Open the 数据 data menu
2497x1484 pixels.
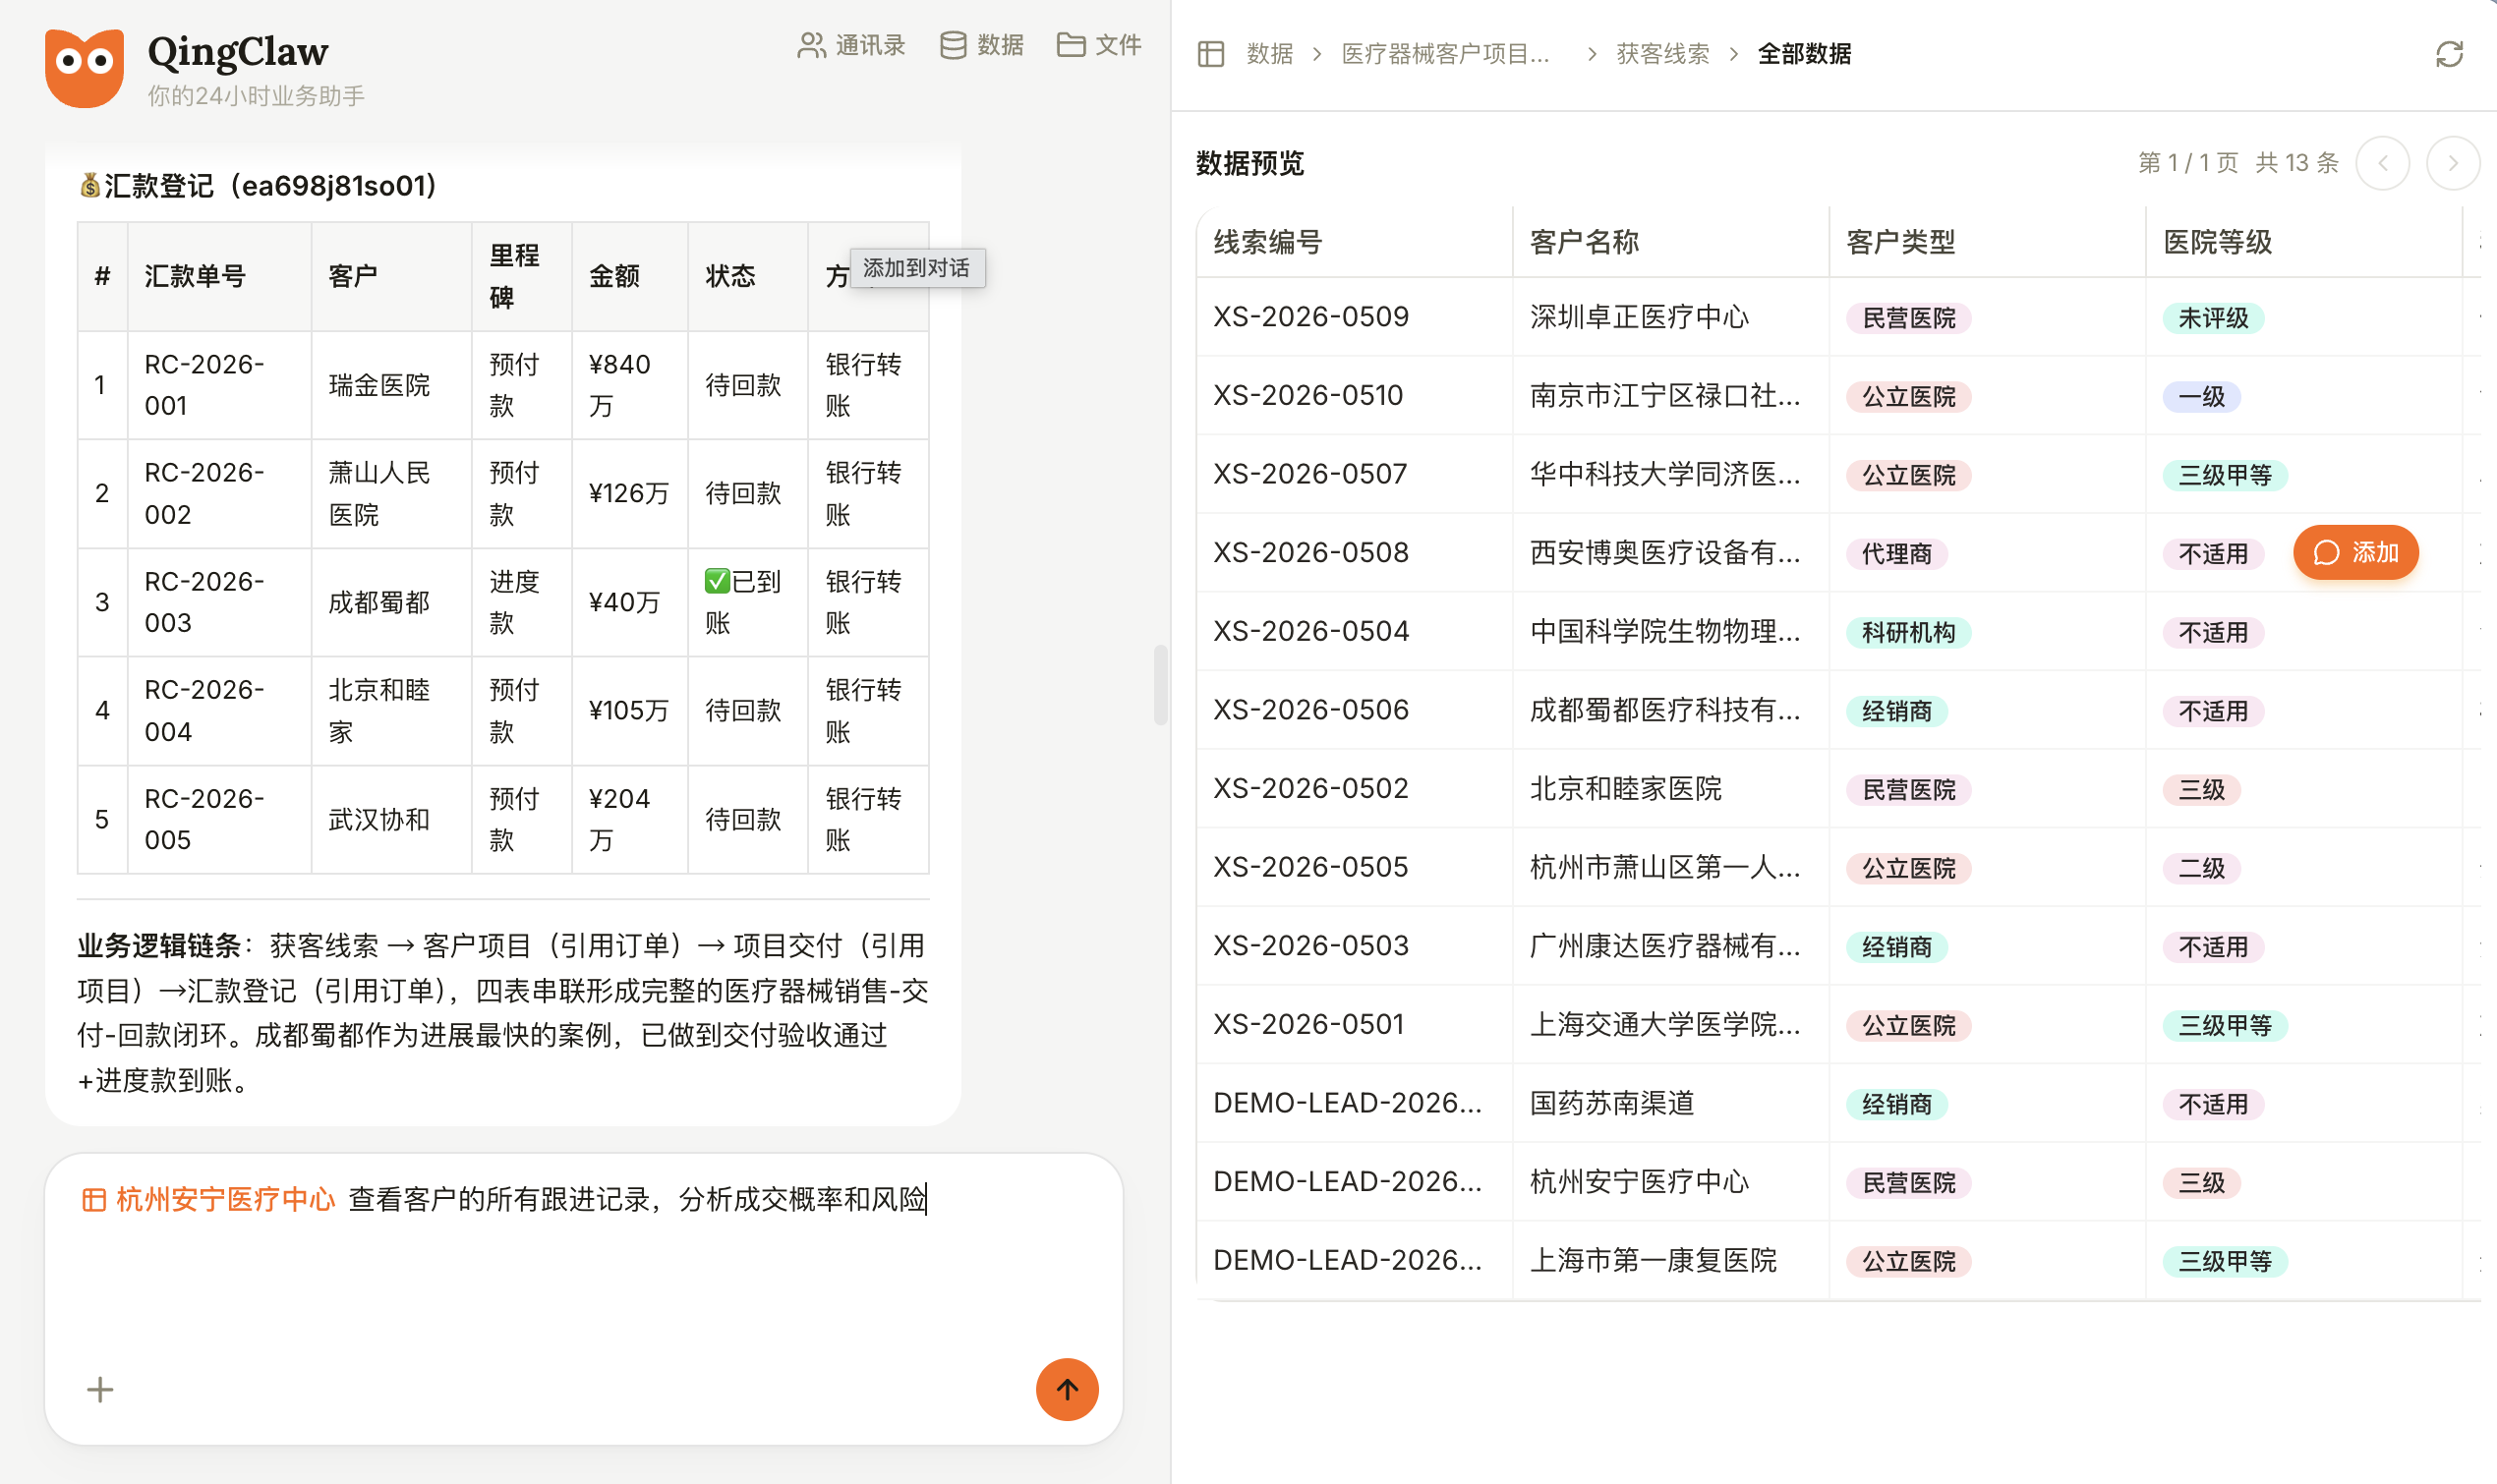pyautogui.click(x=982, y=45)
